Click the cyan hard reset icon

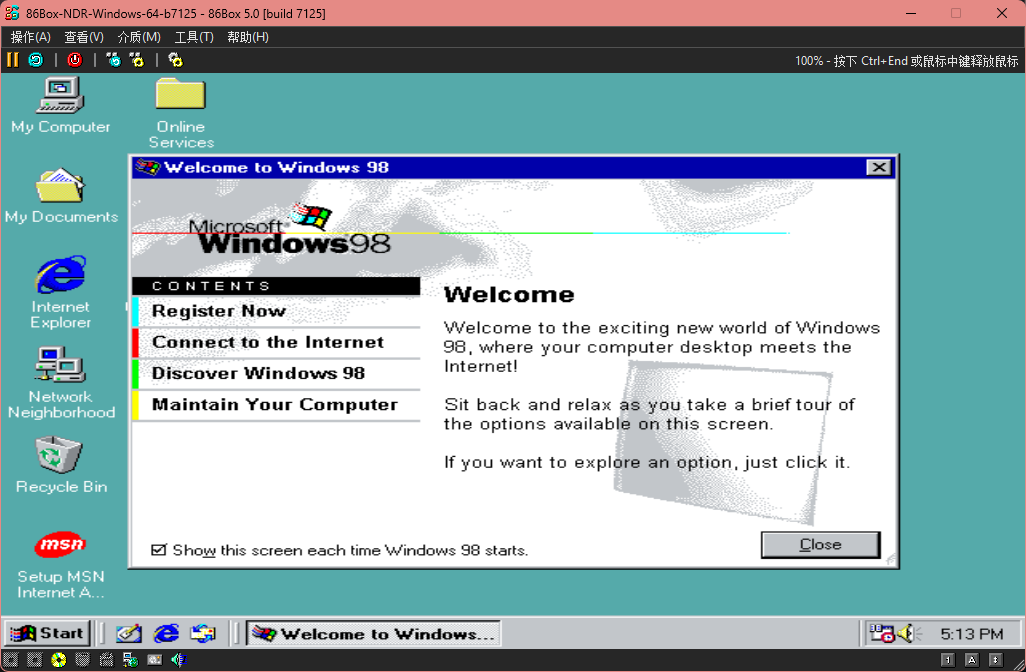(x=36, y=60)
